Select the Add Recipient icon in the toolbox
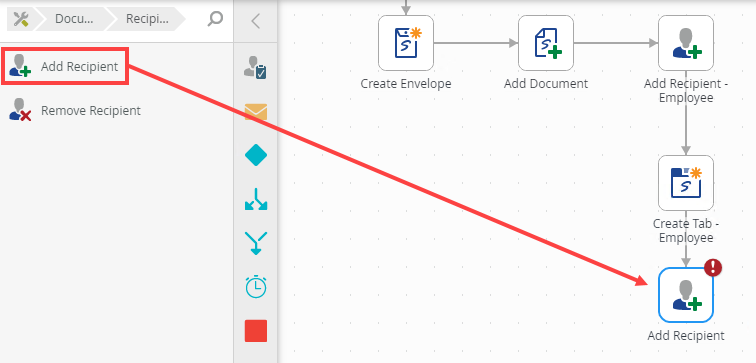This screenshot has height=363, width=756. pos(20,66)
